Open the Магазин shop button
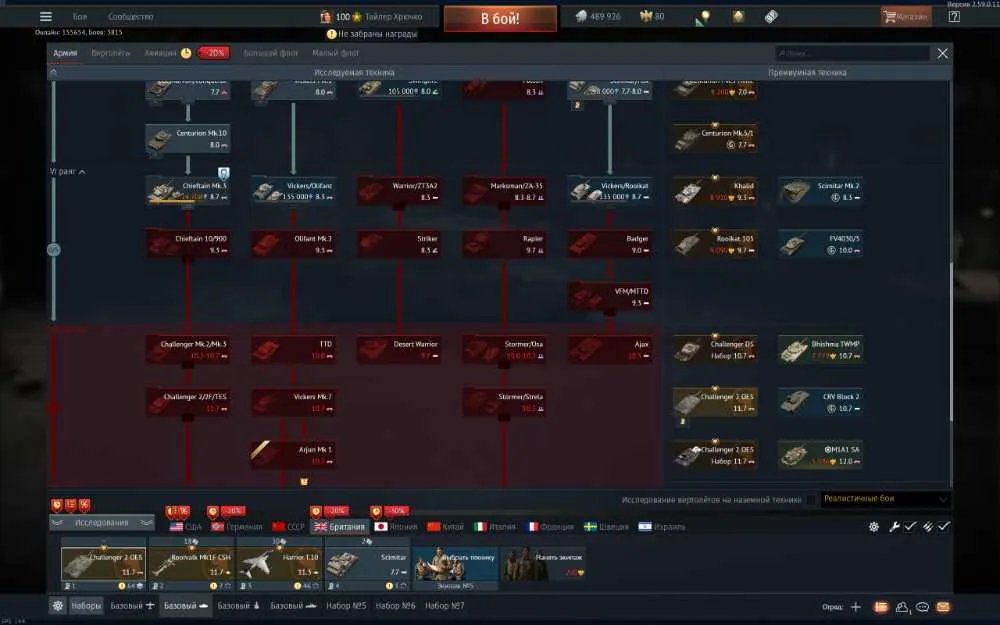 click(906, 17)
